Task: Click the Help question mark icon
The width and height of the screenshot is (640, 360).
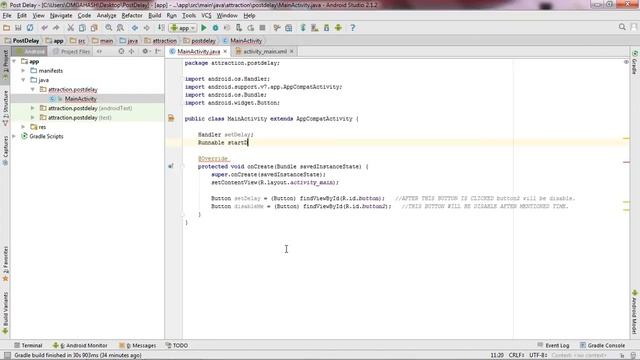Action: (353, 28)
